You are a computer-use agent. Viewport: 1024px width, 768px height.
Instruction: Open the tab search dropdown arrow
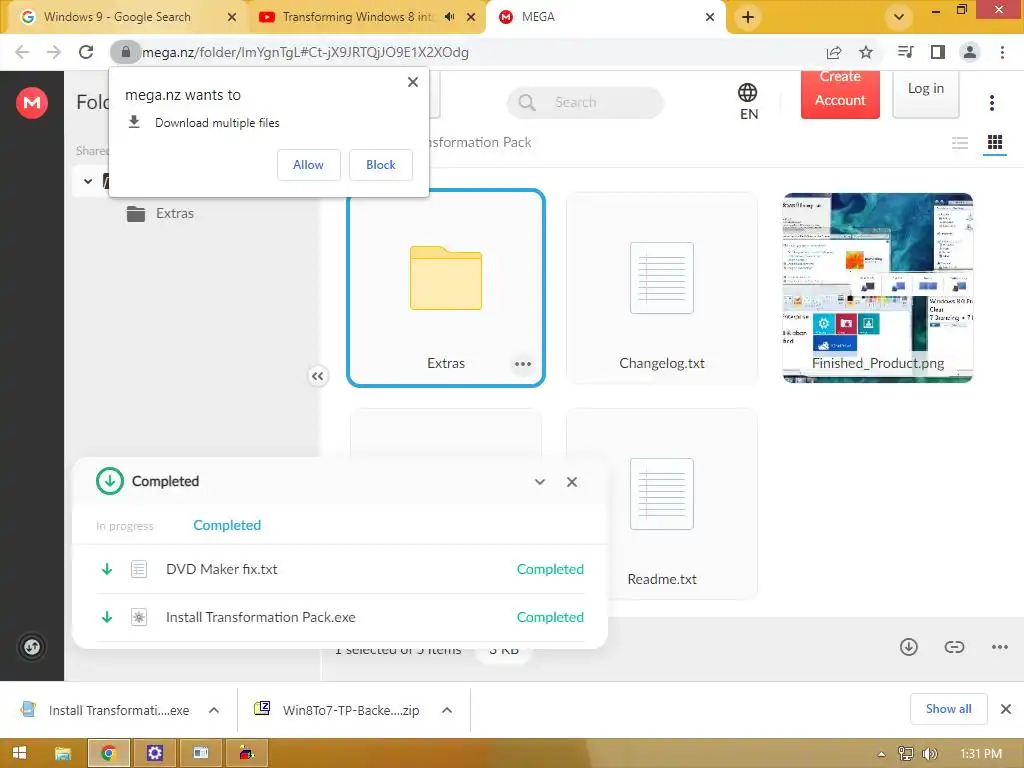(899, 17)
